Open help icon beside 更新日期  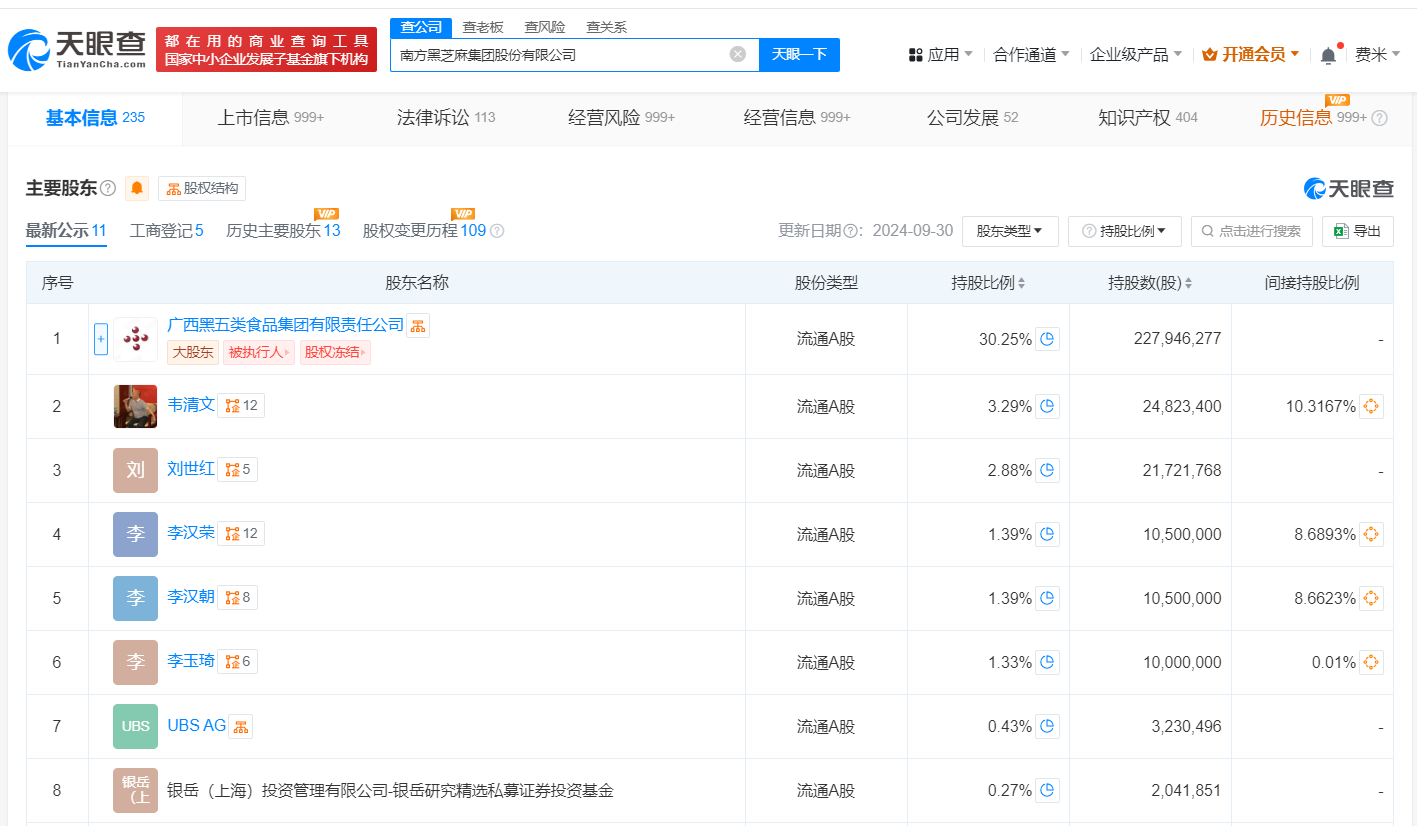coord(853,231)
